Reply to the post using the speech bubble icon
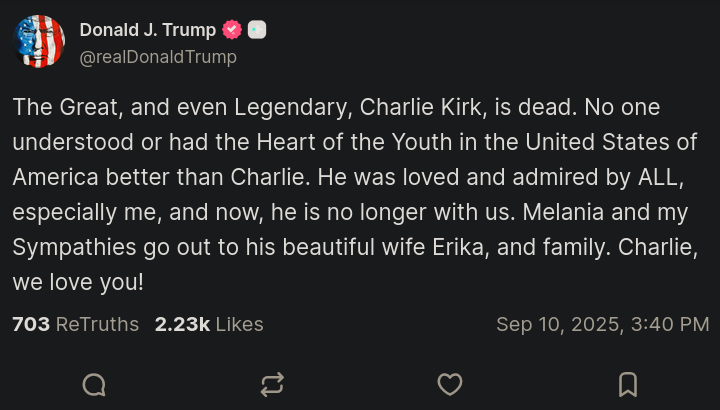Screen dimensions: 720x410 [94, 385]
